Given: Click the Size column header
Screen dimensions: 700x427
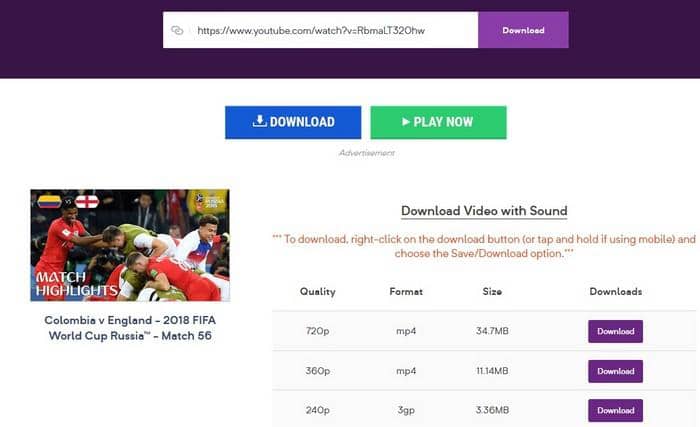Looking at the screenshot, I should coord(492,292).
